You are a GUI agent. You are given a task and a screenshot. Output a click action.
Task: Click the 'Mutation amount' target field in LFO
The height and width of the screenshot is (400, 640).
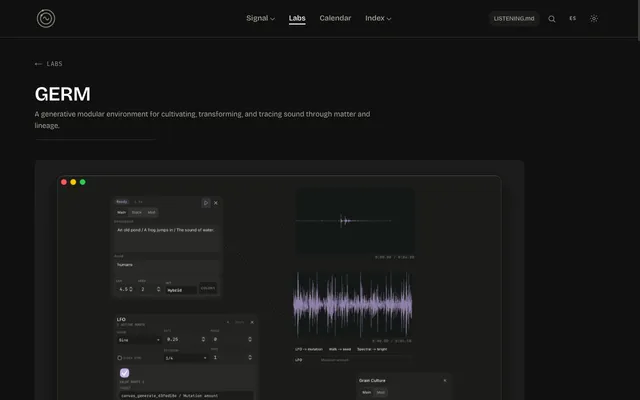186,396
